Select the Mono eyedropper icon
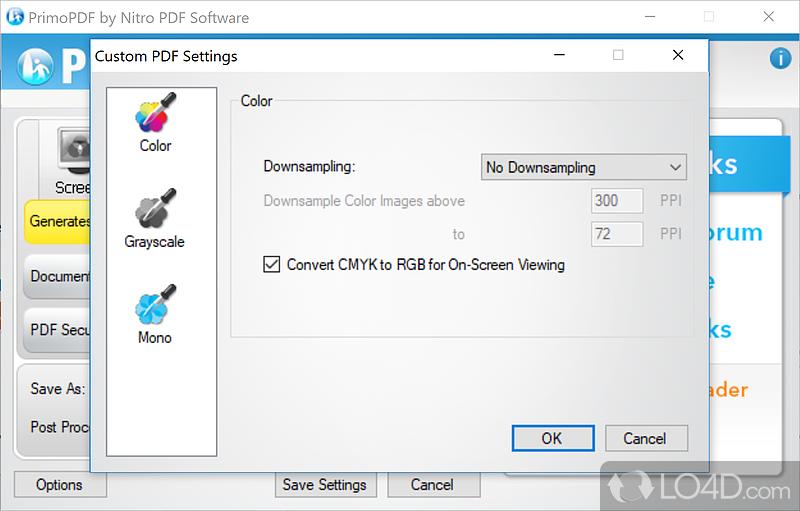Image resolution: width=800 pixels, height=511 pixels. pyautogui.click(x=156, y=304)
